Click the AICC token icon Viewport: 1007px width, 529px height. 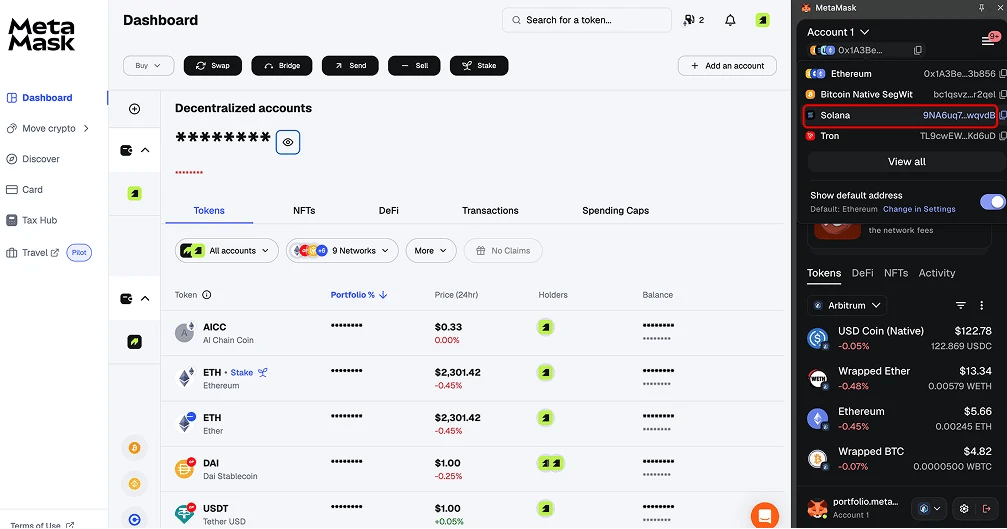coord(185,332)
